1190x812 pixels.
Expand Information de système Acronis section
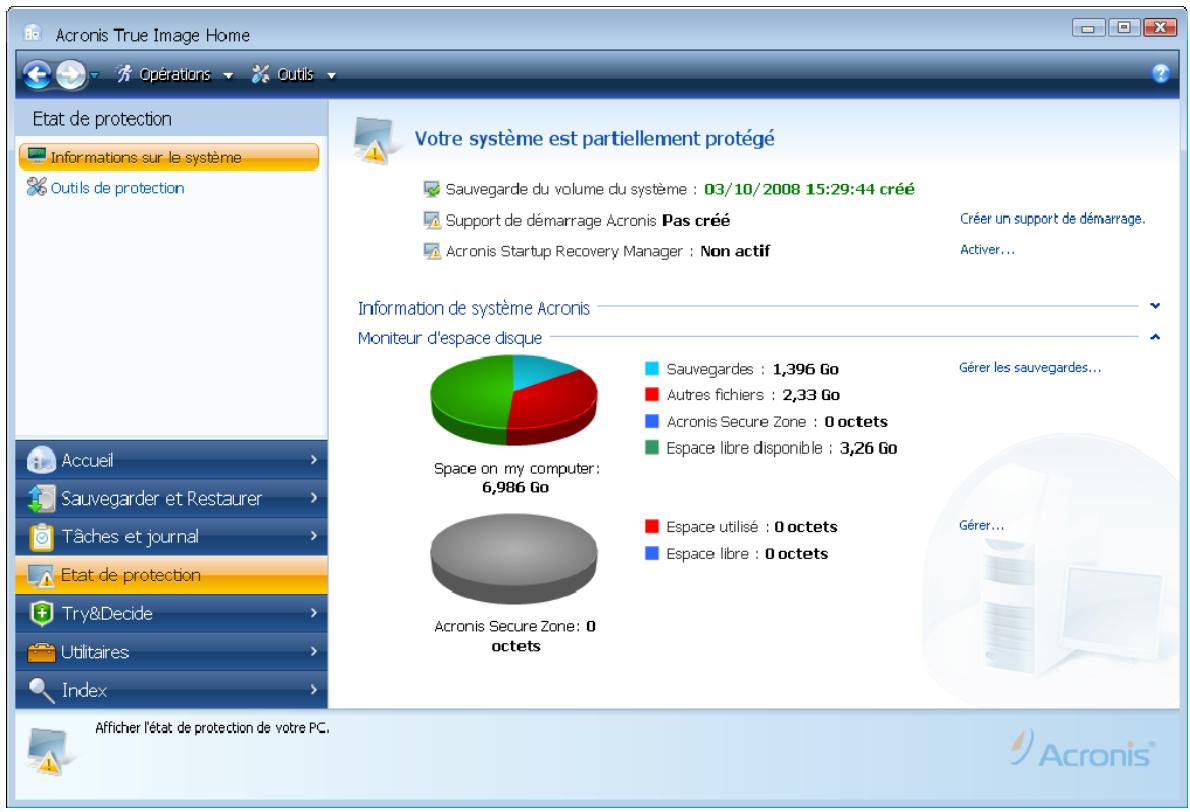point(1154,306)
